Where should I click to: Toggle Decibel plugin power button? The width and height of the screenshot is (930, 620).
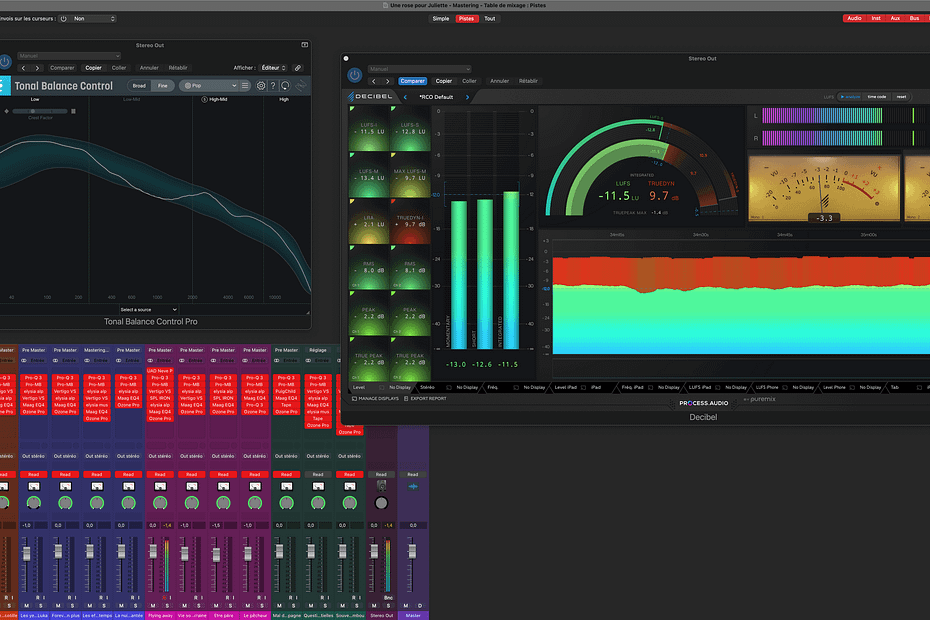[355, 75]
